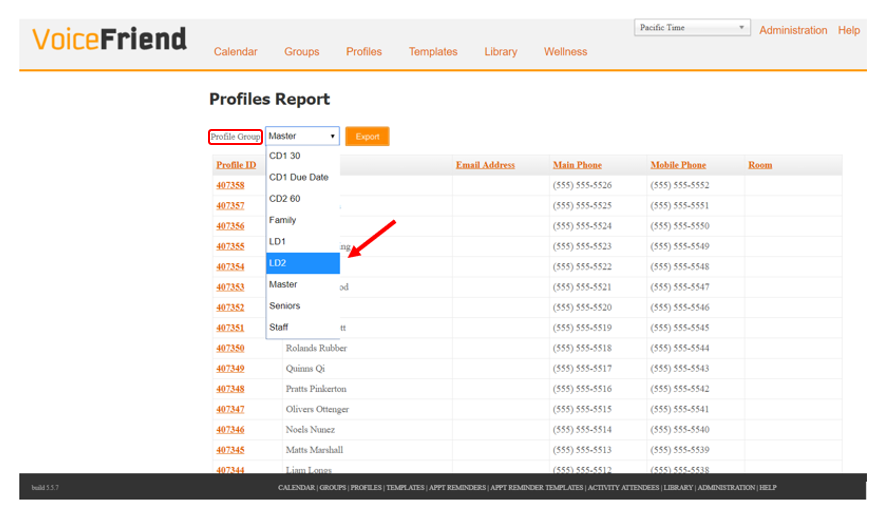Open profile 407350
The image size is (882, 513).
[x=230, y=348]
